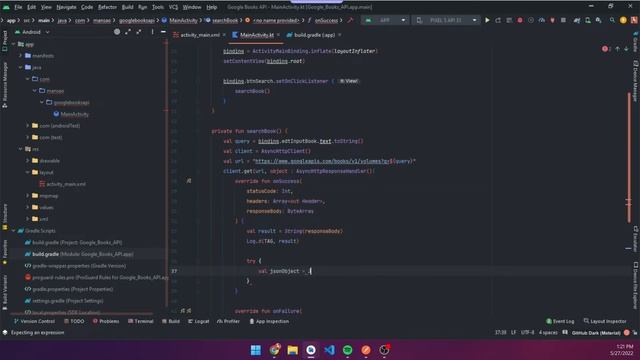Screen dimensions: 640x360
Task: Click Collapse All icon in Project panel
Action: pos(139,32)
